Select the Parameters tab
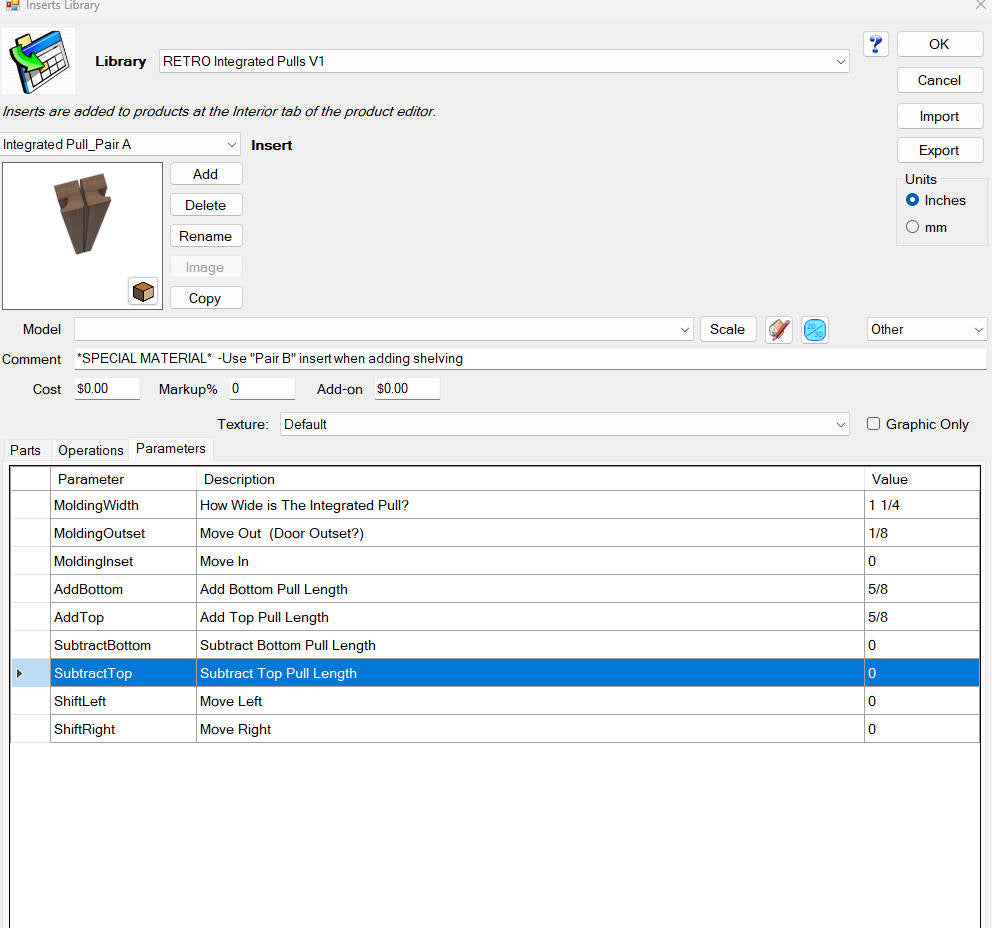 pyautogui.click(x=171, y=449)
